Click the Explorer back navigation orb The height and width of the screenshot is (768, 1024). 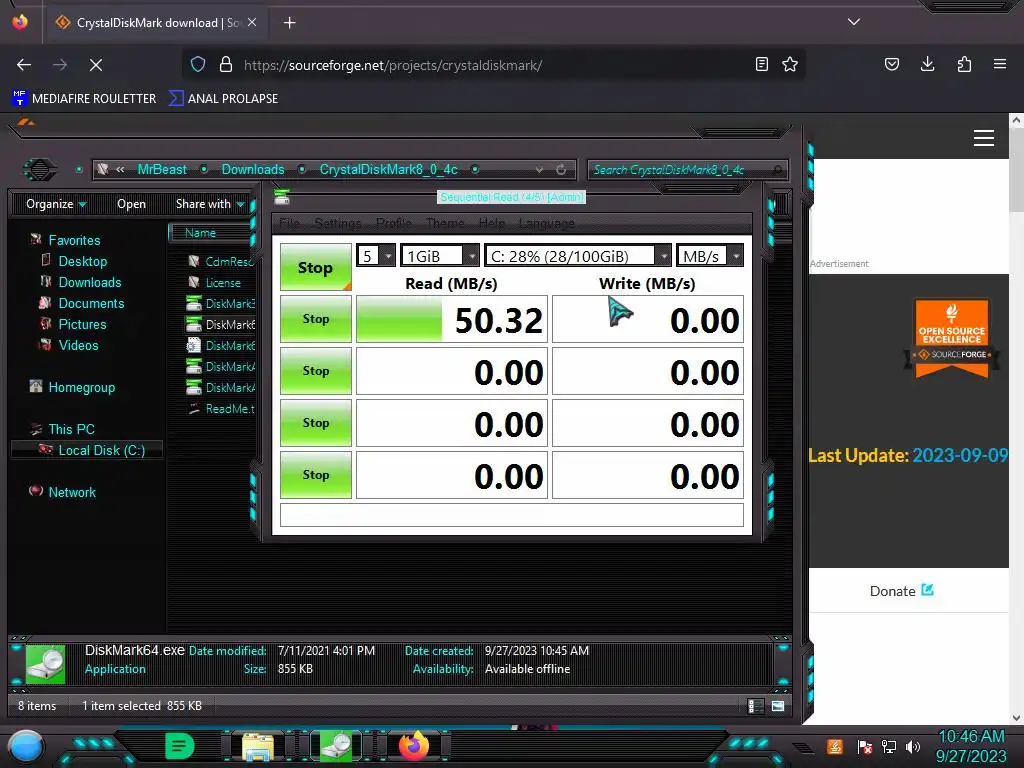tap(40, 170)
